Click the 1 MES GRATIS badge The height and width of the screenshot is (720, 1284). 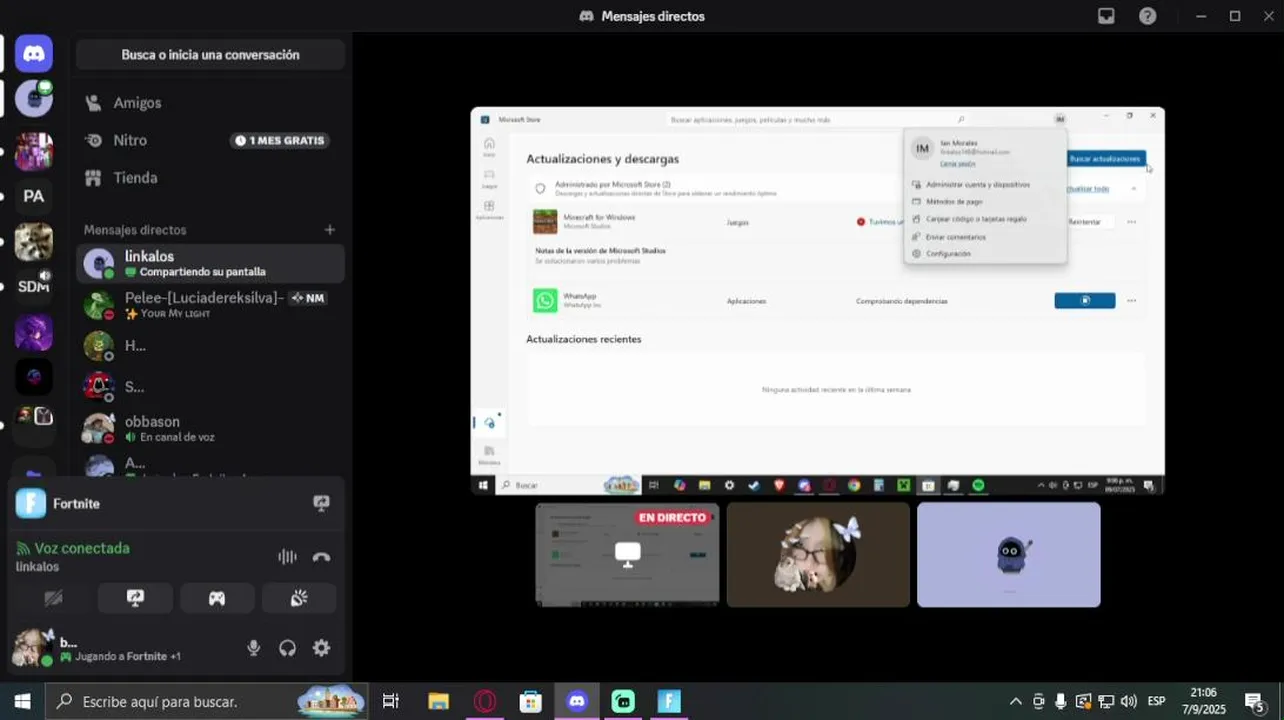pyautogui.click(x=280, y=141)
